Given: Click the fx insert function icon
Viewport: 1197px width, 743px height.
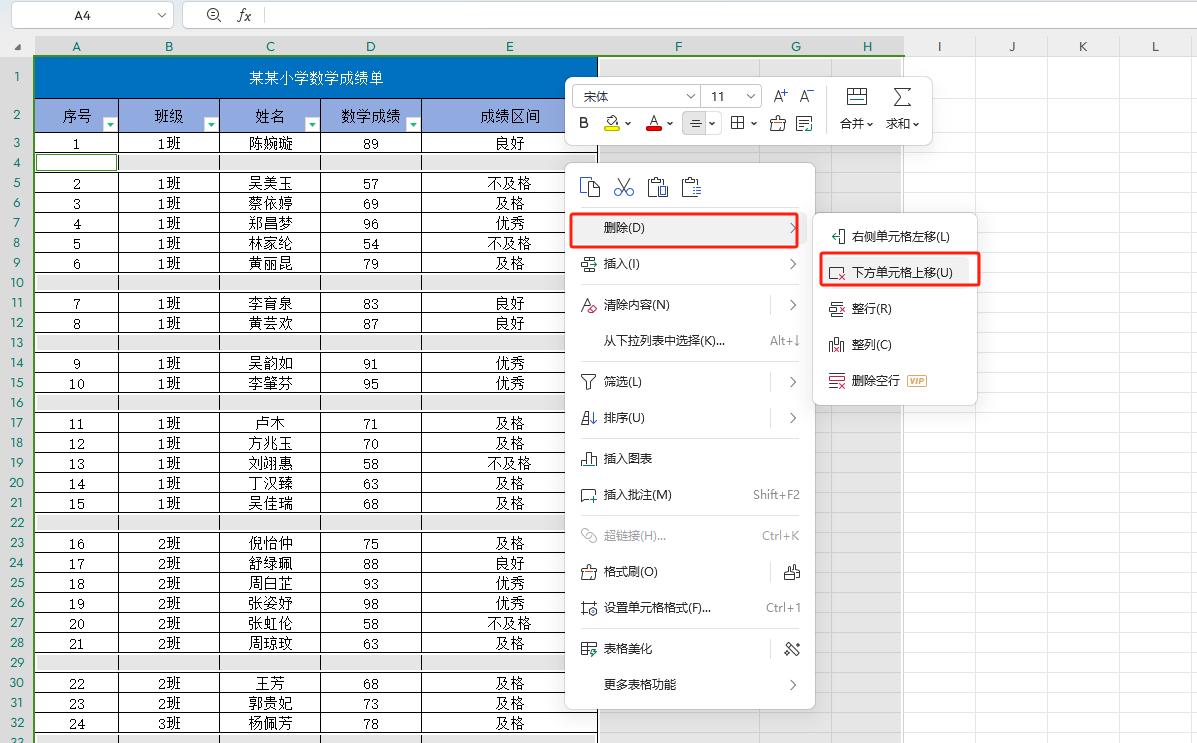Looking at the screenshot, I should point(244,15).
